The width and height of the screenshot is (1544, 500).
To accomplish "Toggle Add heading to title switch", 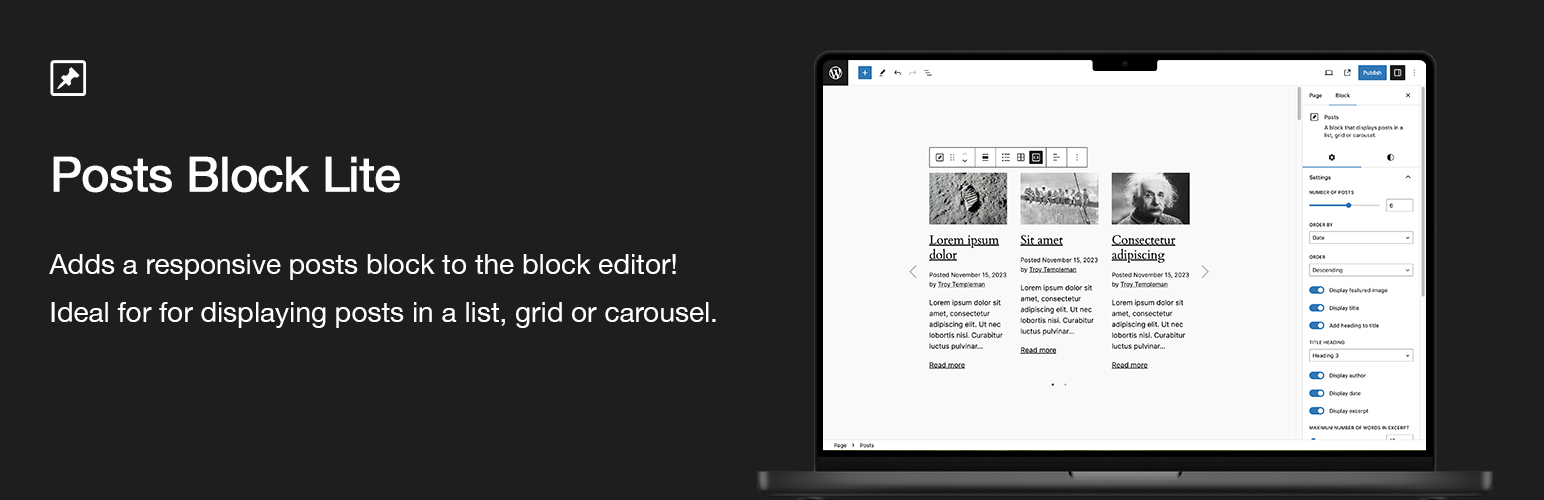I will (x=1317, y=325).
